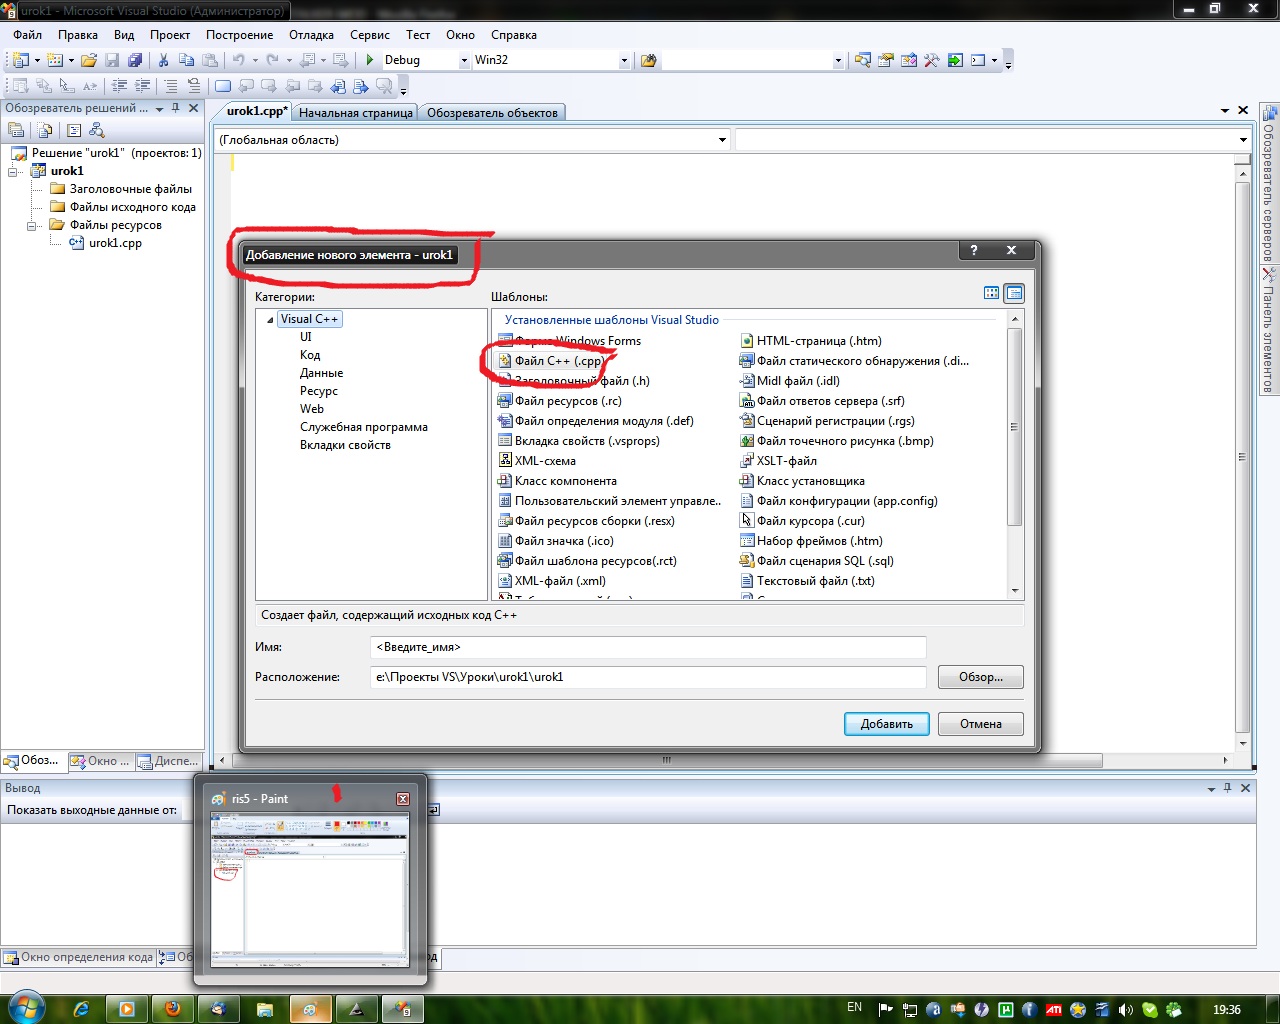Click the Firefox icon in the taskbar

point(173,1009)
